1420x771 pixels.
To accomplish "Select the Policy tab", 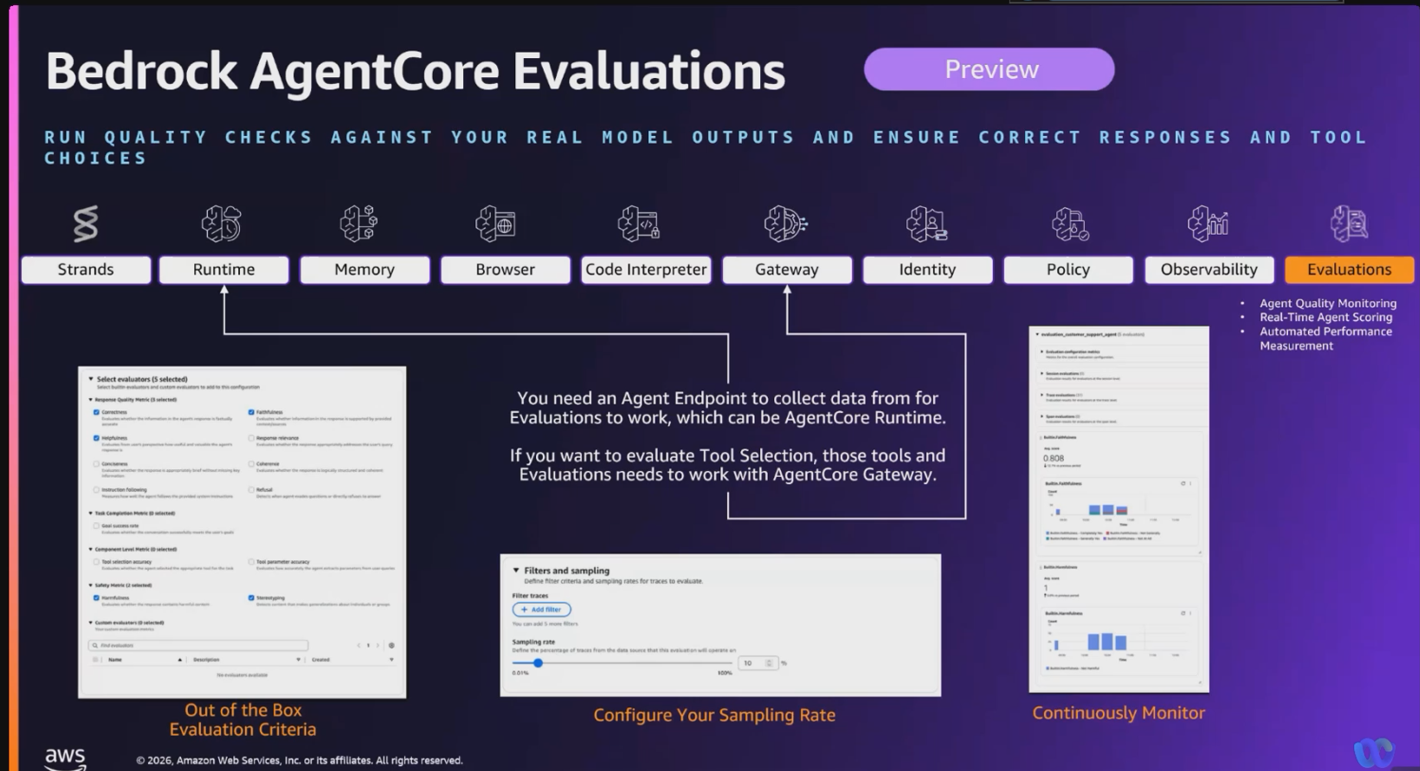I will click(1067, 270).
